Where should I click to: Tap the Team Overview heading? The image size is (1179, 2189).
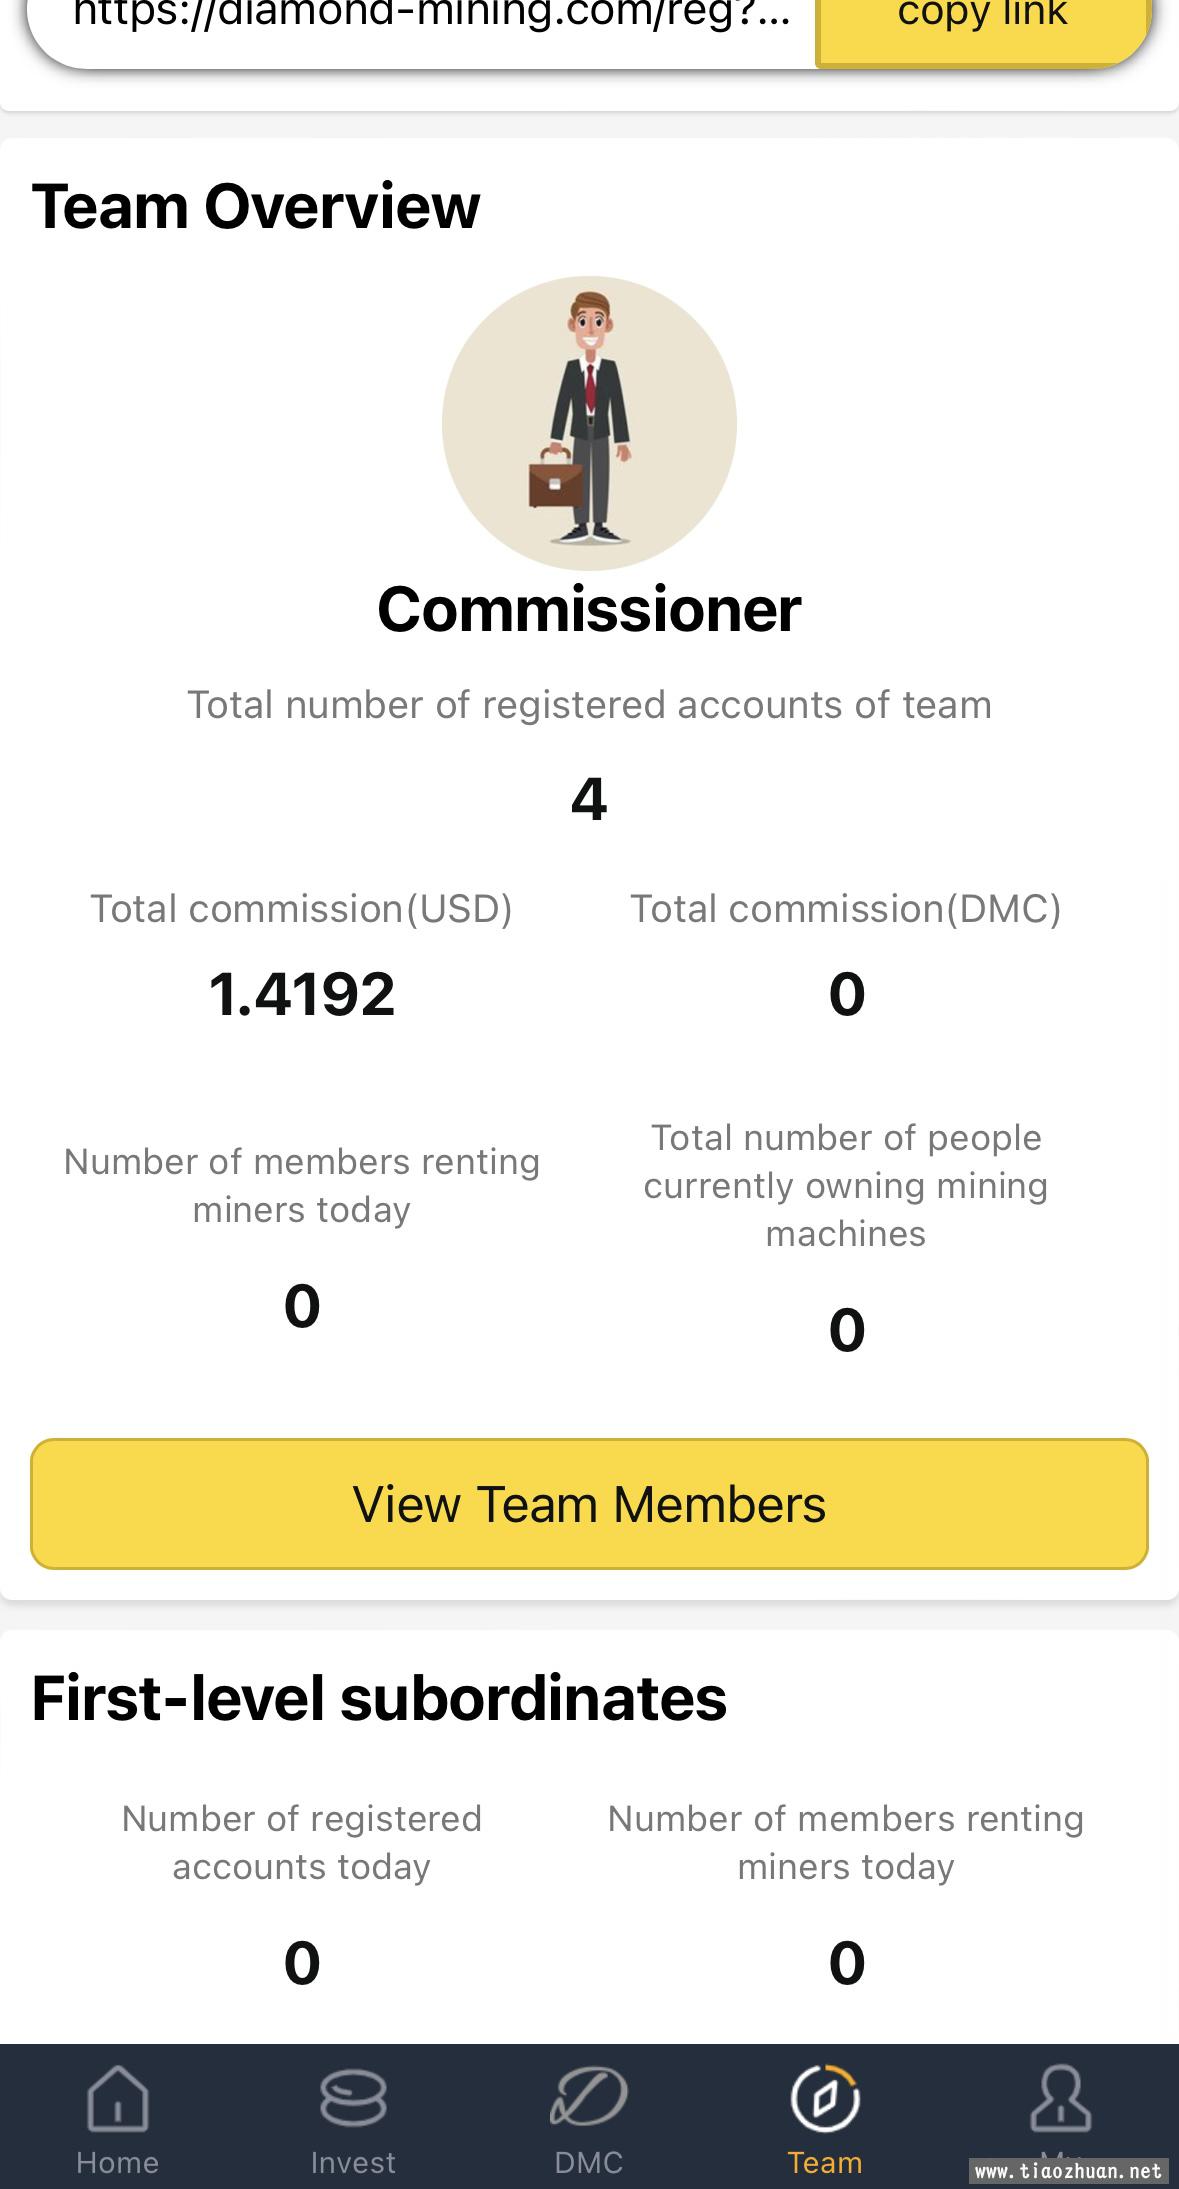click(x=256, y=206)
